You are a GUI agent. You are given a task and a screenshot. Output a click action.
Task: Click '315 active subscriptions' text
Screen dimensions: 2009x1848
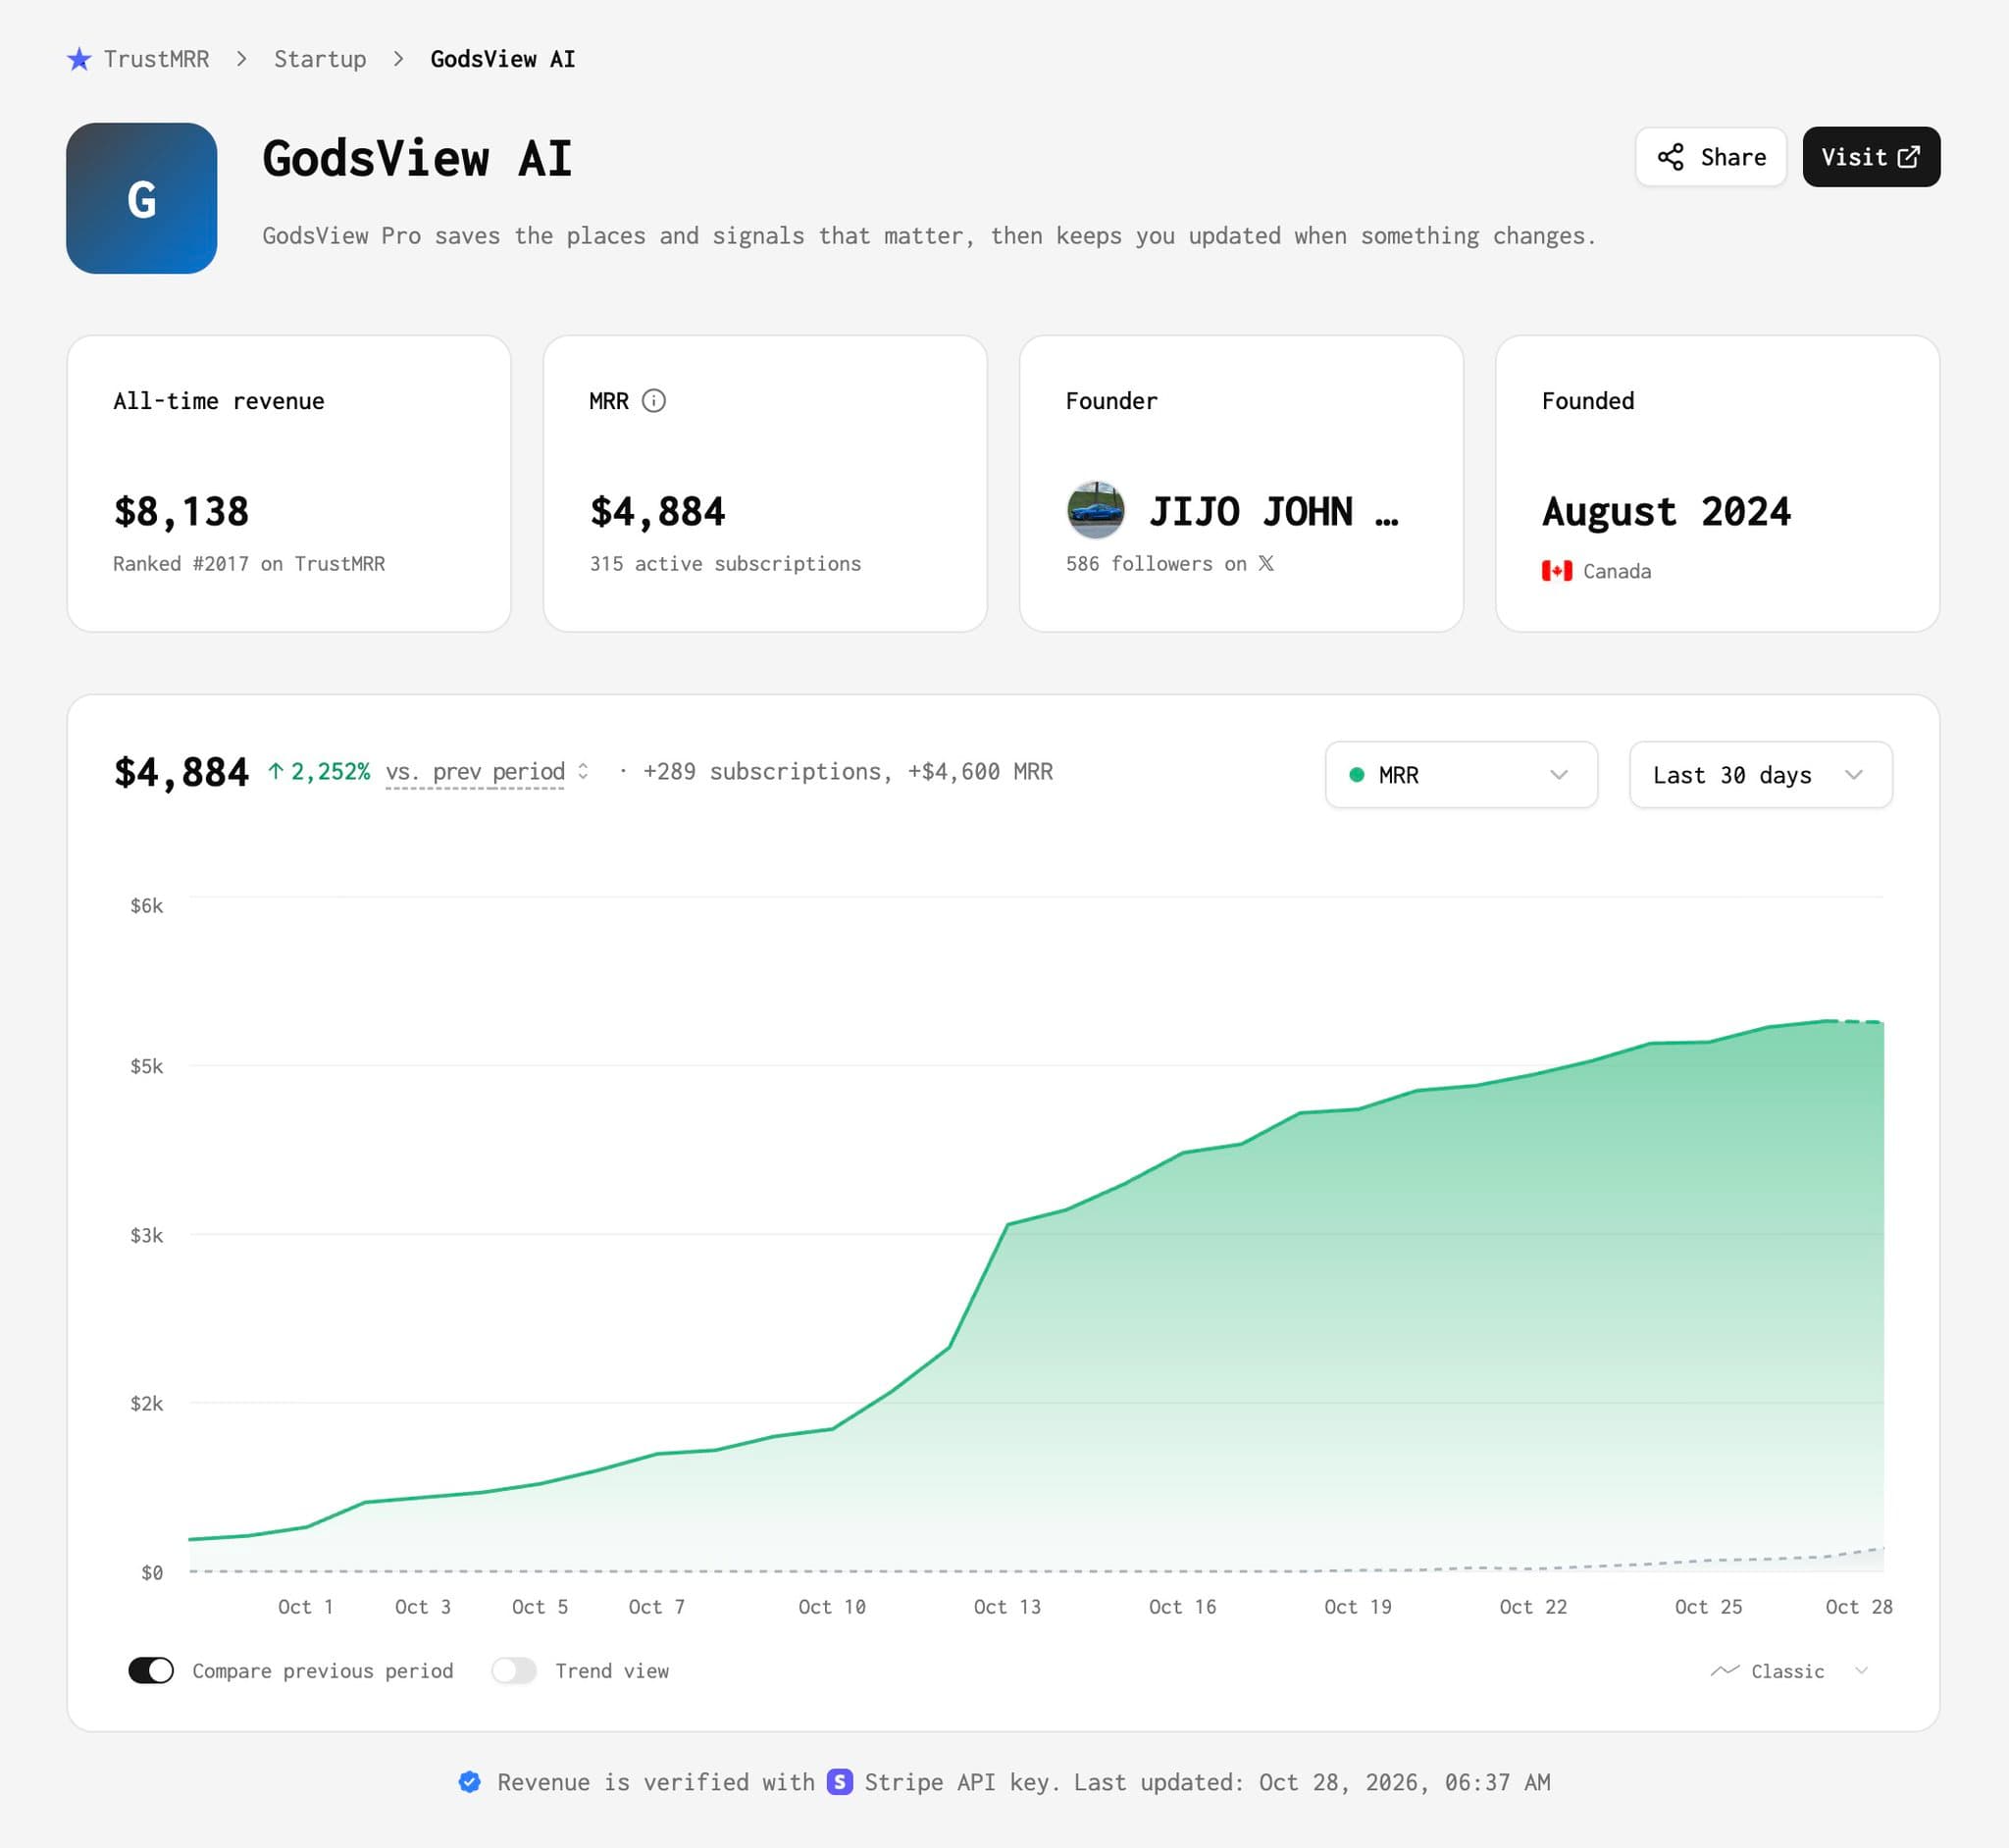point(725,564)
